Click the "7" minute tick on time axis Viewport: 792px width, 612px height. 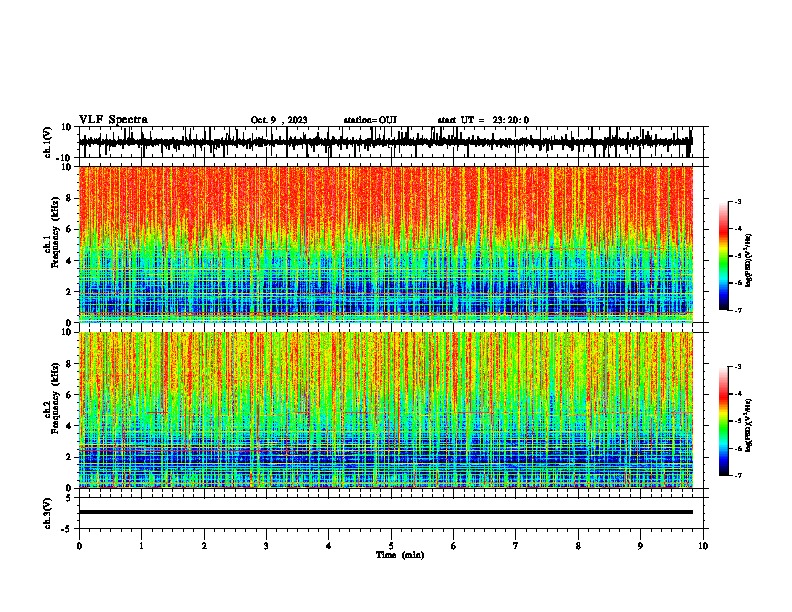coord(516,546)
